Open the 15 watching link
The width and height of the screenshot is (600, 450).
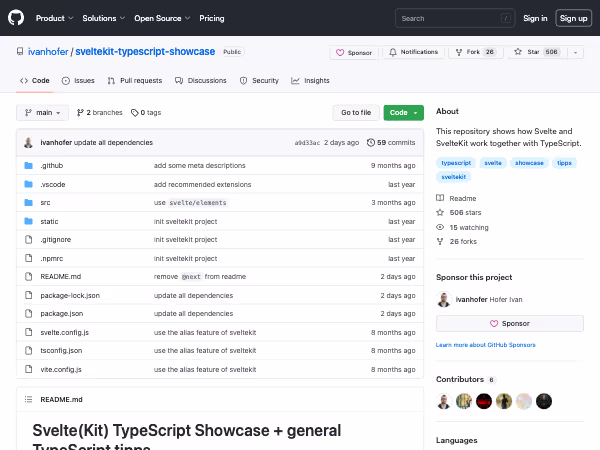point(462,227)
